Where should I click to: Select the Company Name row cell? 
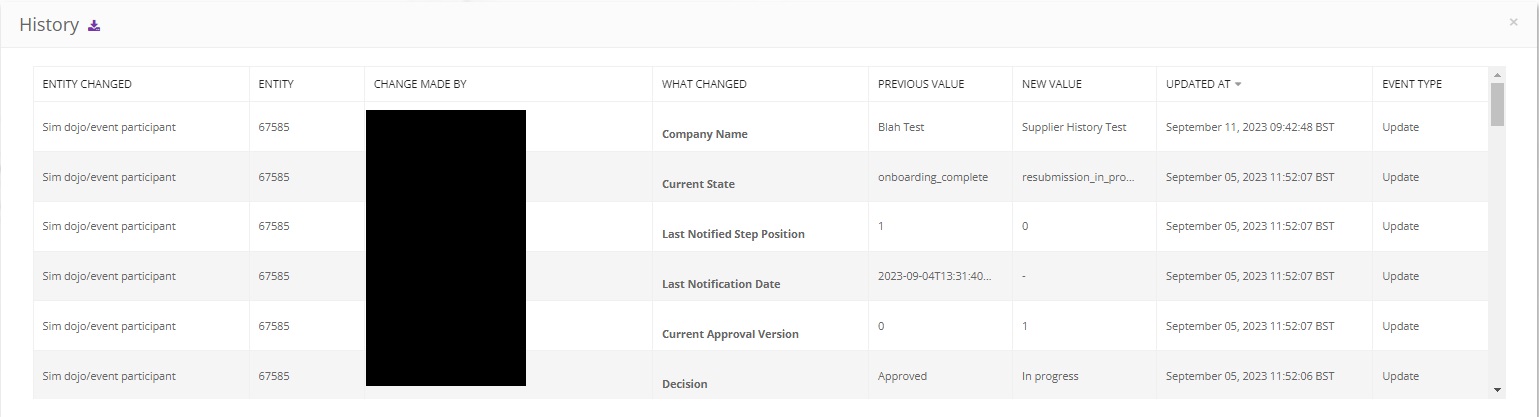705,134
